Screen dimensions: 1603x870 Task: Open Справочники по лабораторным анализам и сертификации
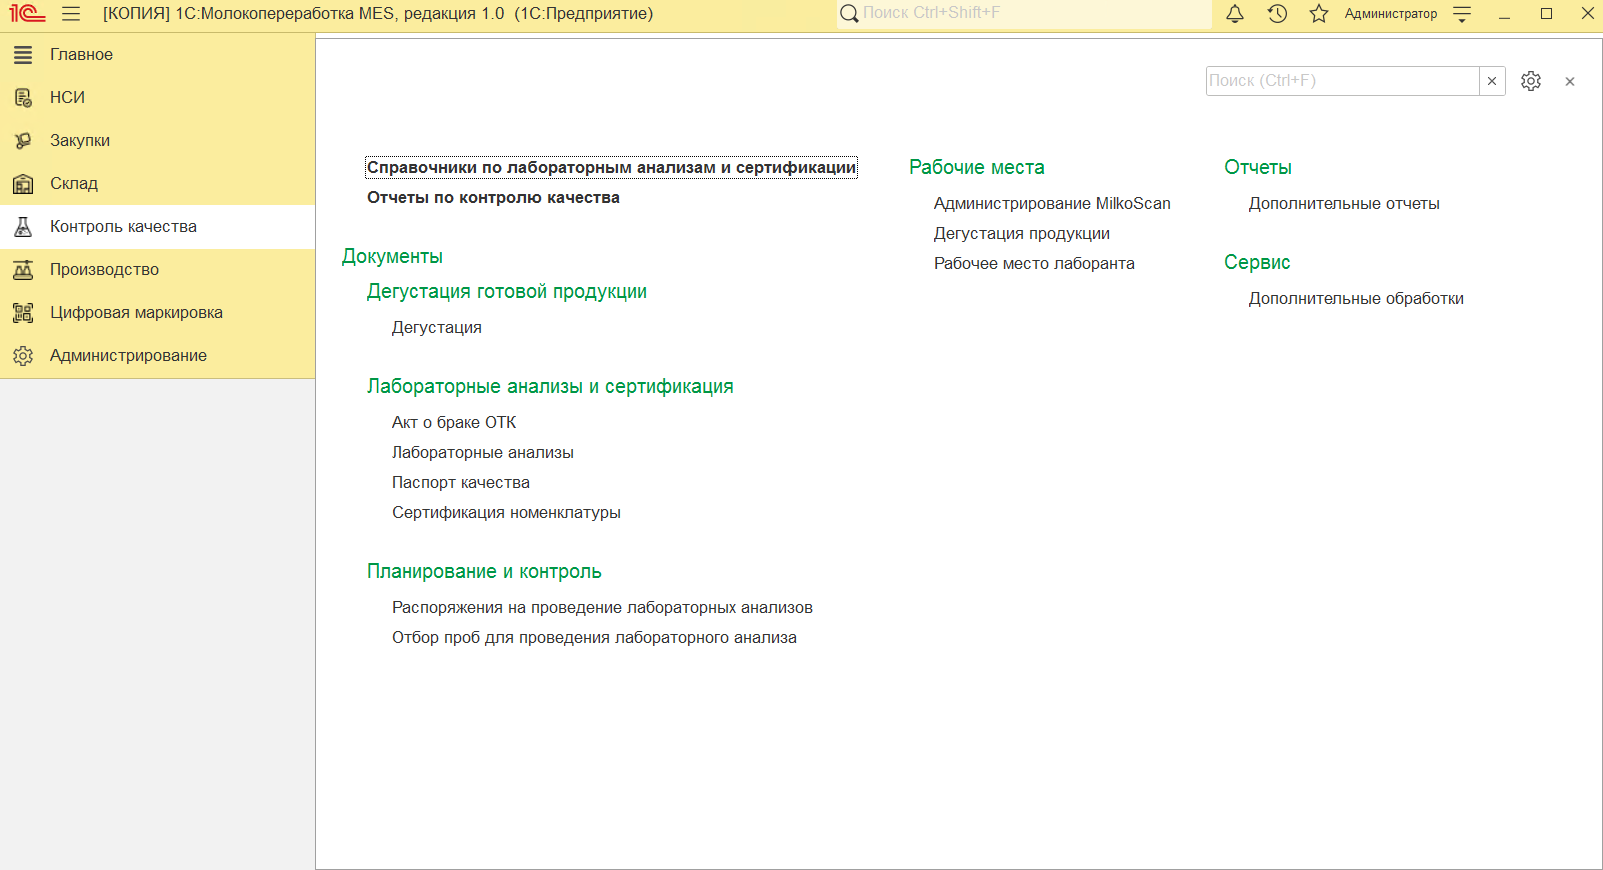pos(611,168)
